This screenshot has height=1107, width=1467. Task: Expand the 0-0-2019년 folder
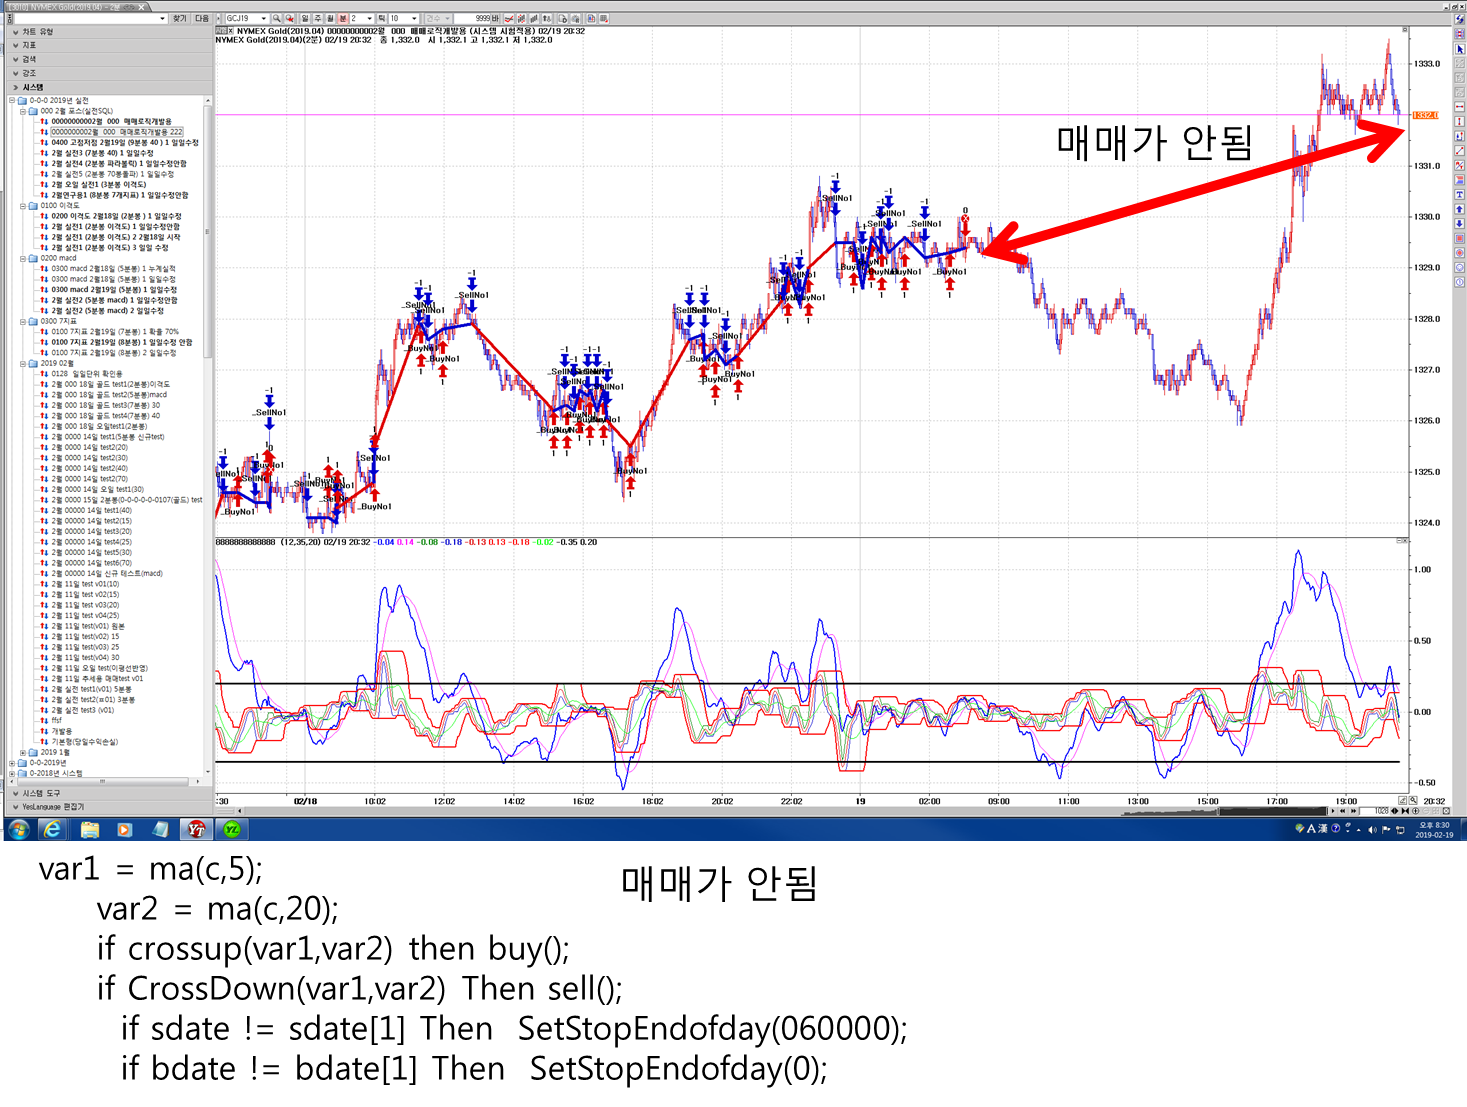(12, 763)
